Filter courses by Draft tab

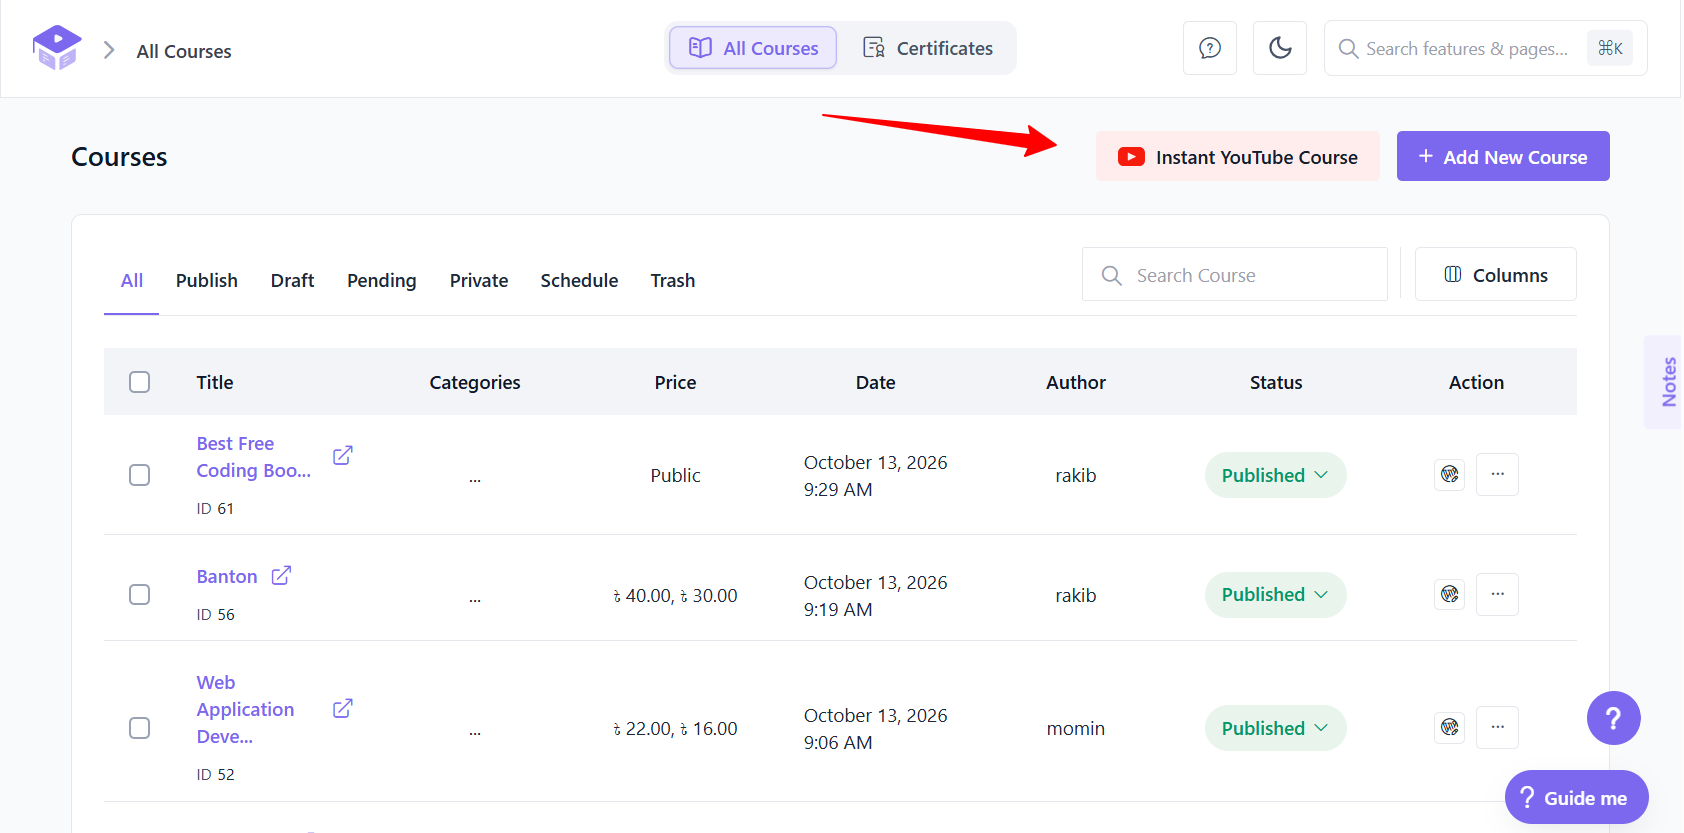tap(292, 281)
